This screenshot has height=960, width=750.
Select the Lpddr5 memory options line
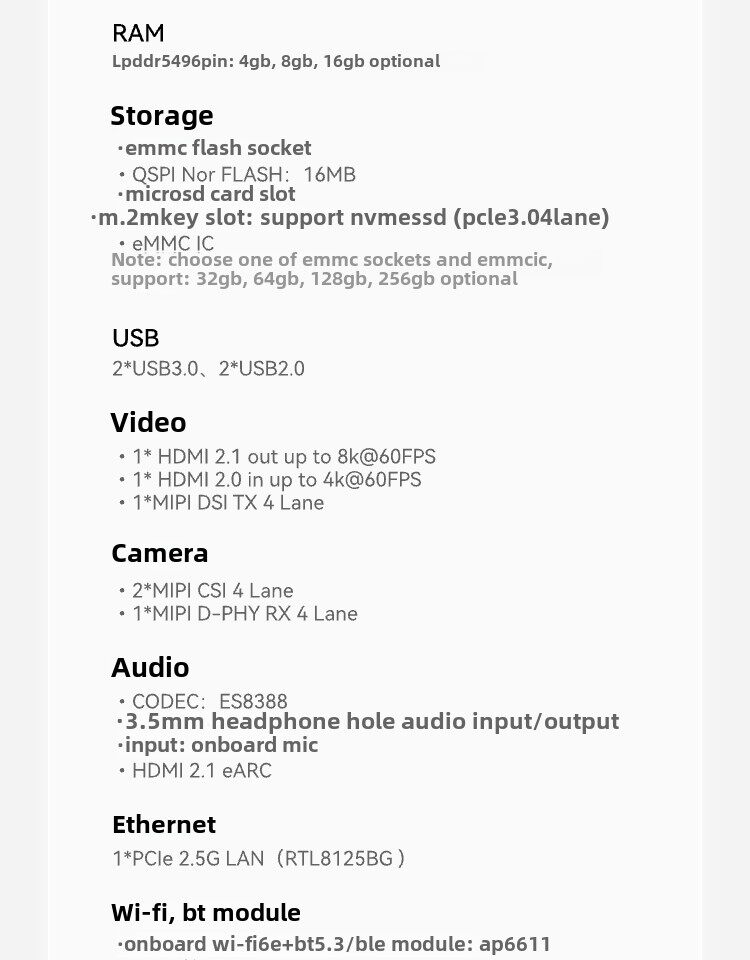click(x=276, y=61)
